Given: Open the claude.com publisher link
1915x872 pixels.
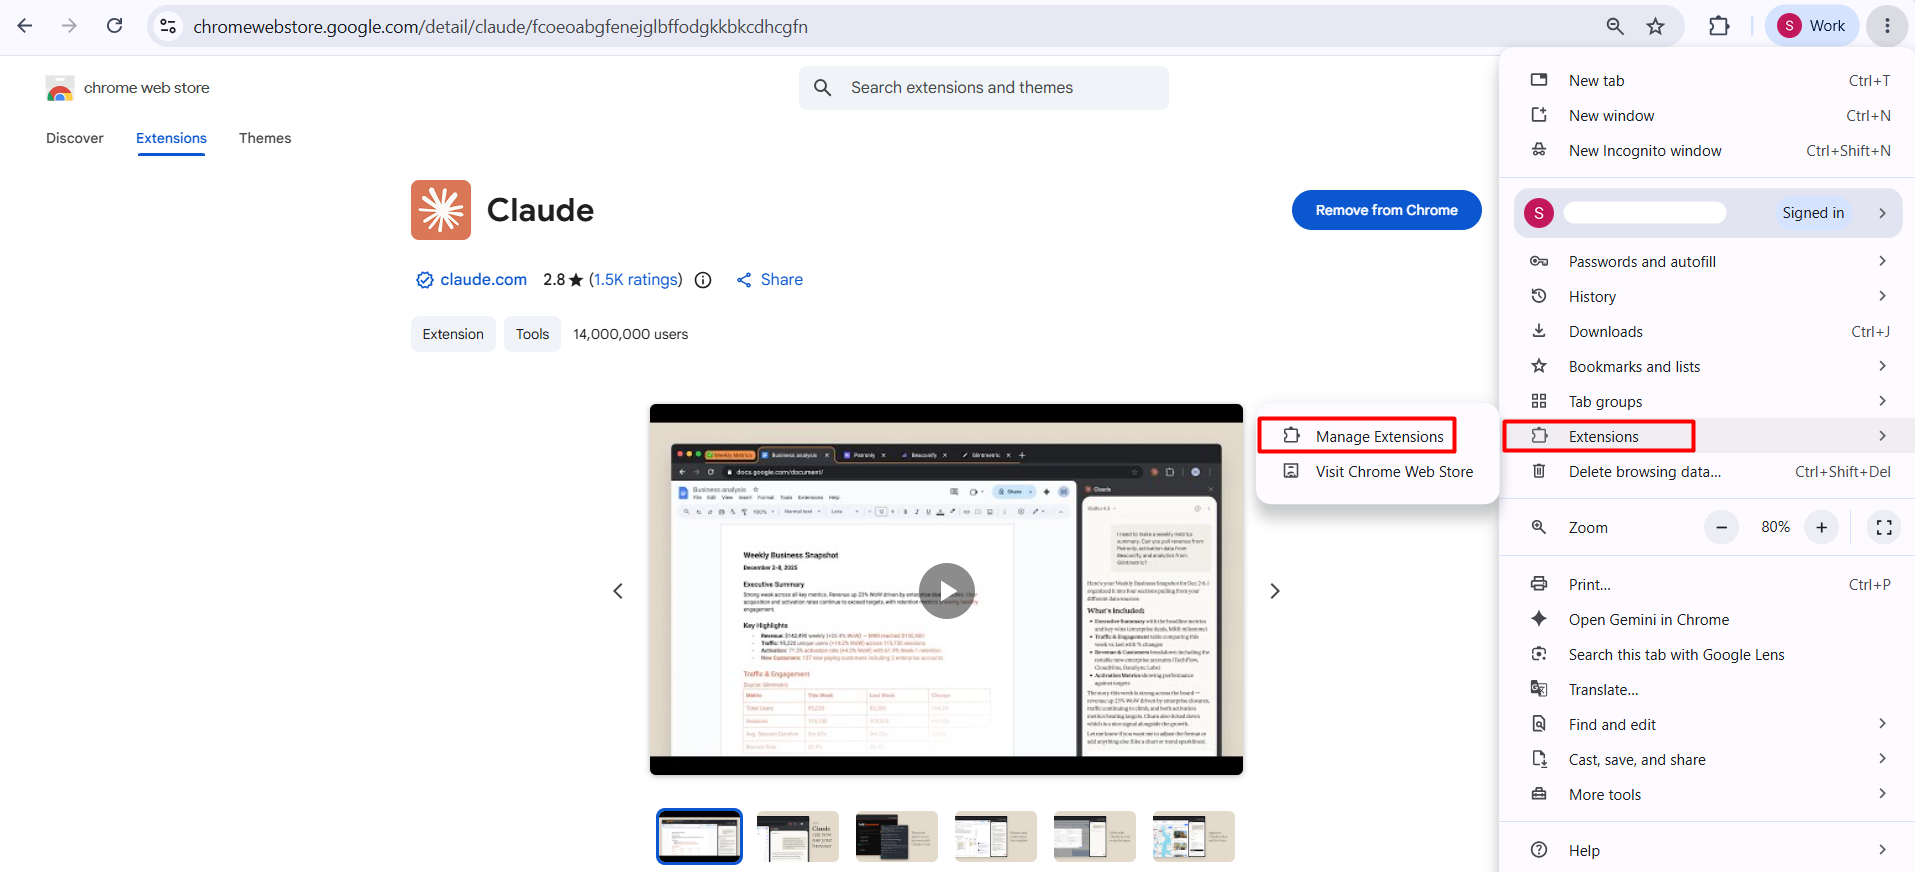Looking at the screenshot, I should tap(483, 280).
